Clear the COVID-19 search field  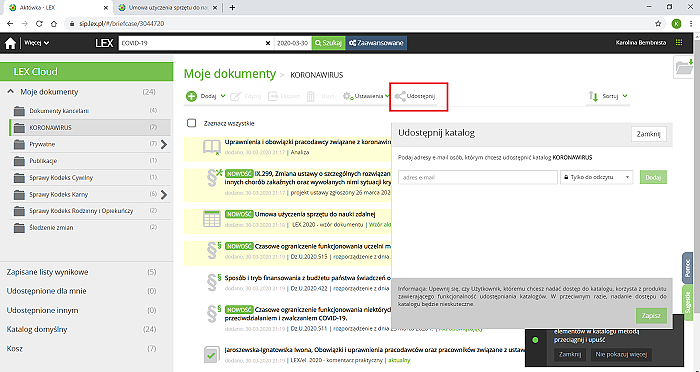[268, 43]
